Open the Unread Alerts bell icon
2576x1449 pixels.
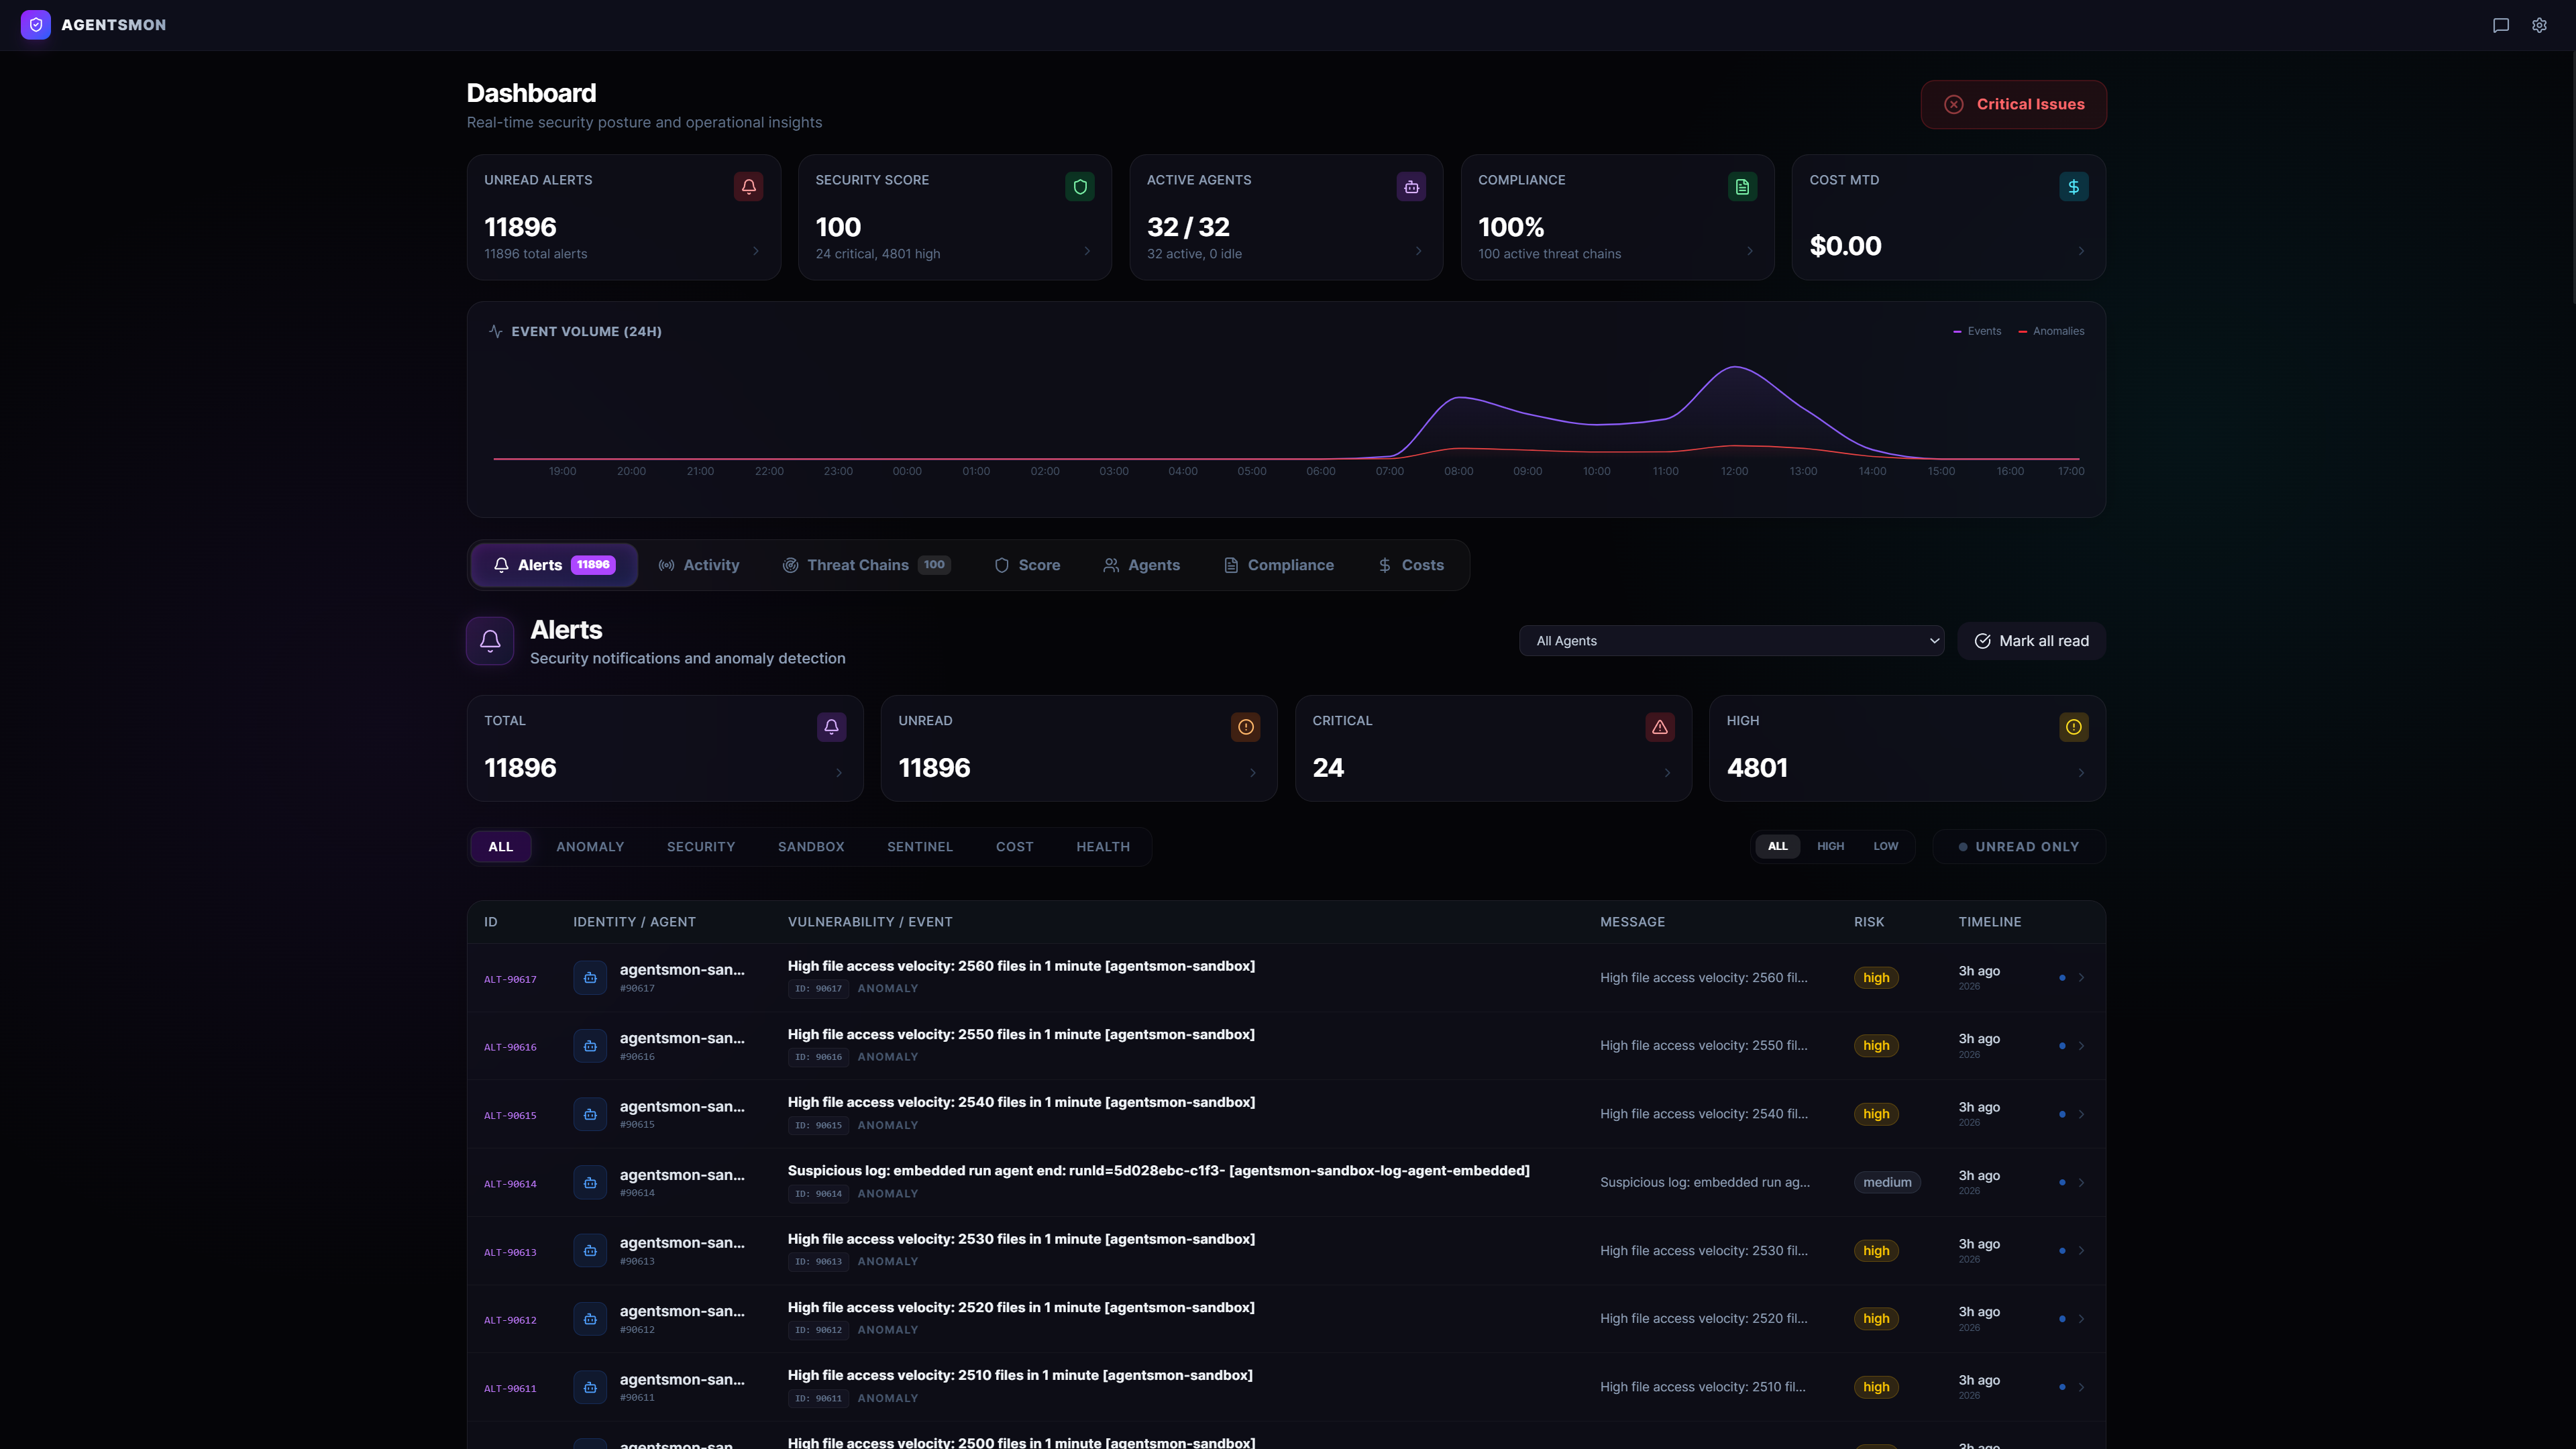(748, 186)
